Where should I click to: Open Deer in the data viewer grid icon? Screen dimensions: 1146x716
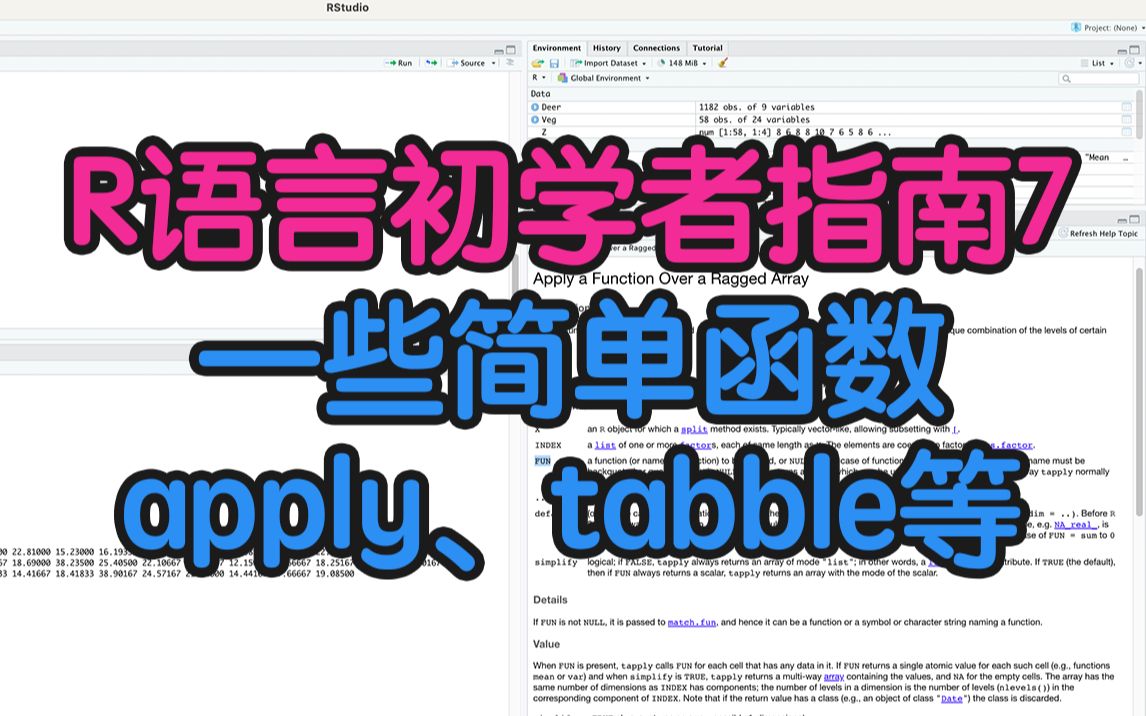tap(1125, 107)
